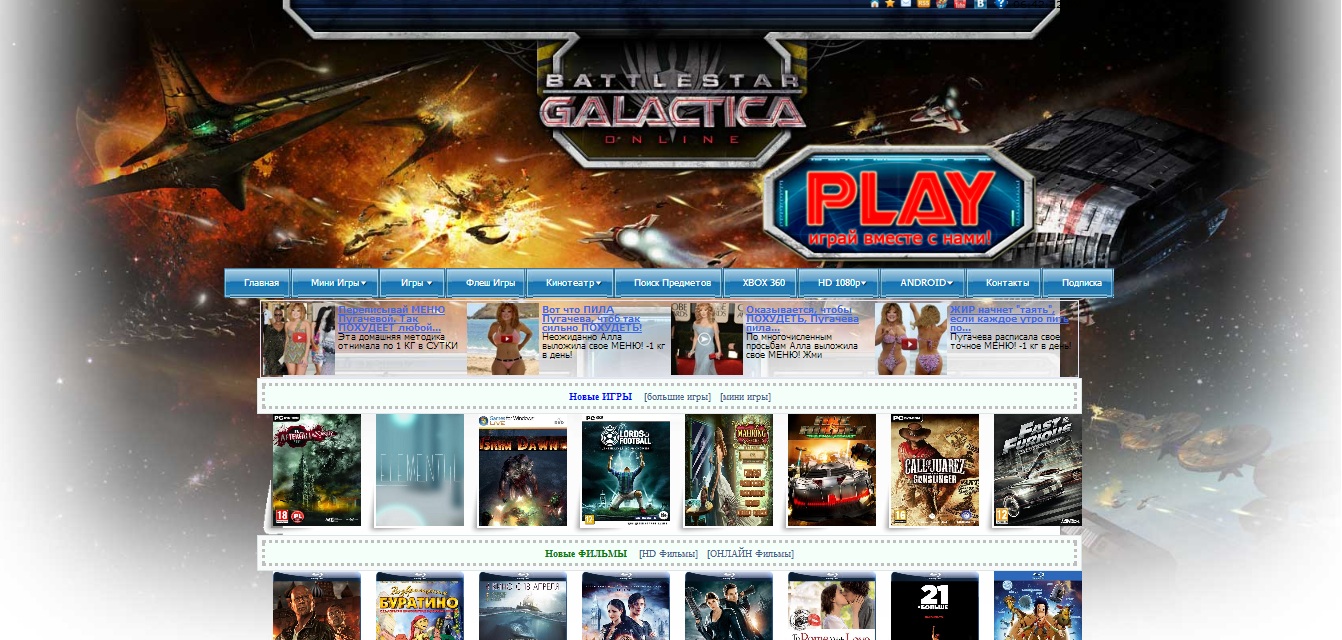Expand the Кинотеатр dropdown menu
This screenshot has height=640, width=1342.
[x=571, y=283]
